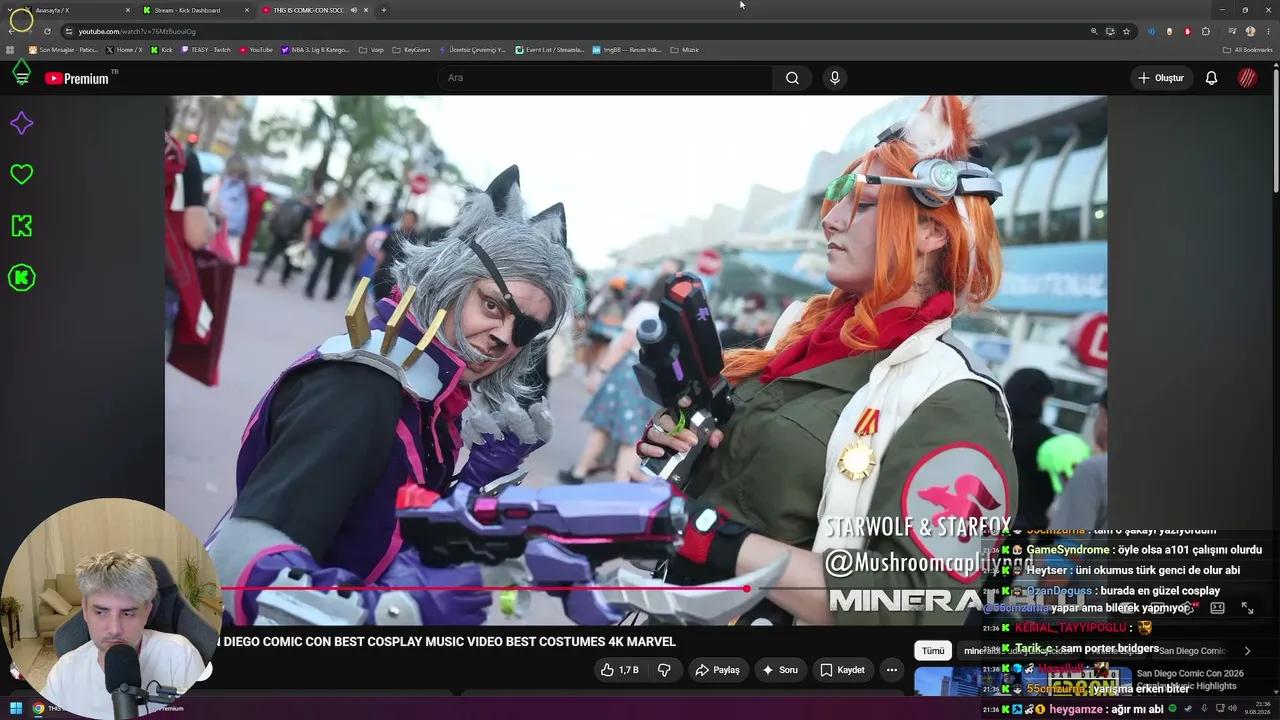Select the Tümü filter chip
This screenshot has width=1280, height=720.
pyautogui.click(x=933, y=651)
